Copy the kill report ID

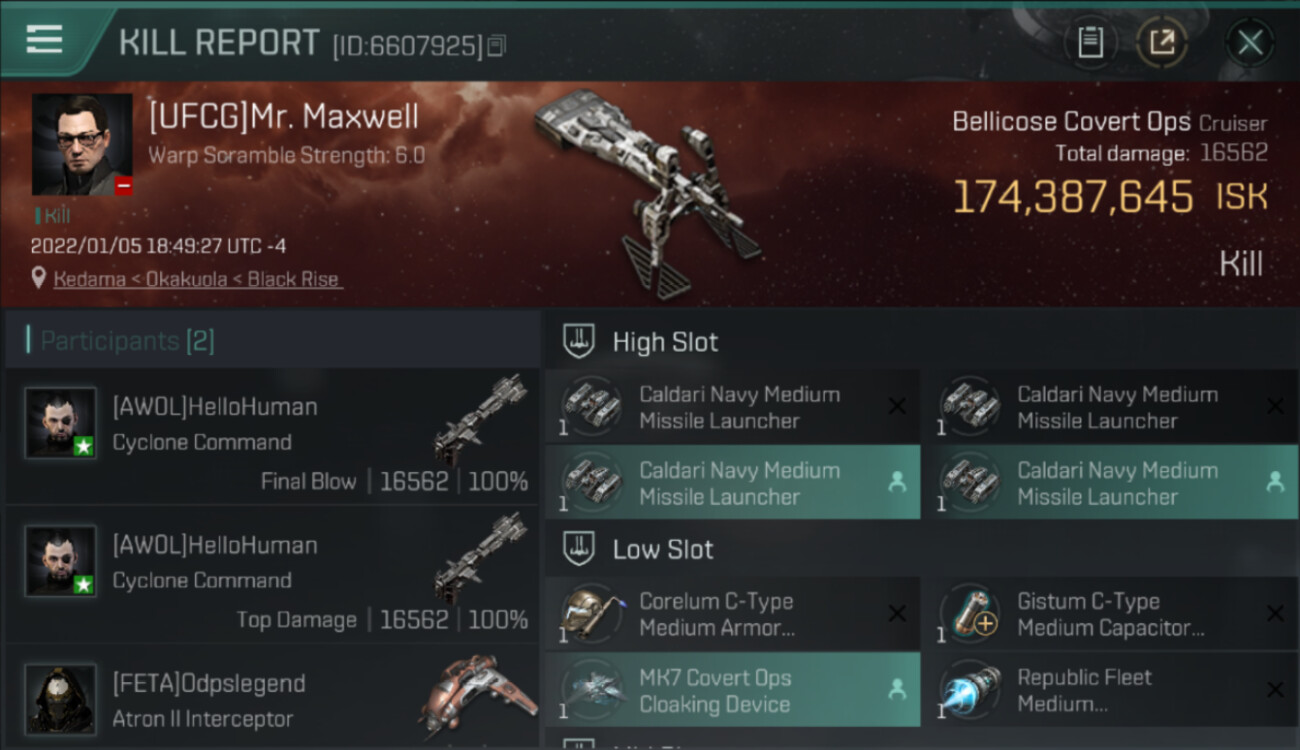click(x=497, y=46)
